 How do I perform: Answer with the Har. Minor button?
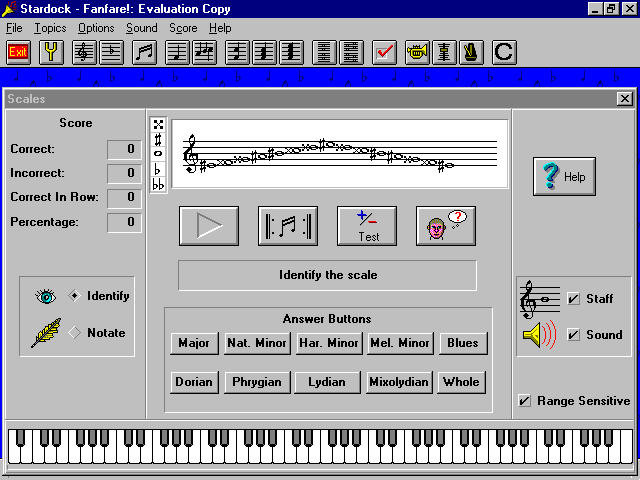point(329,343)
